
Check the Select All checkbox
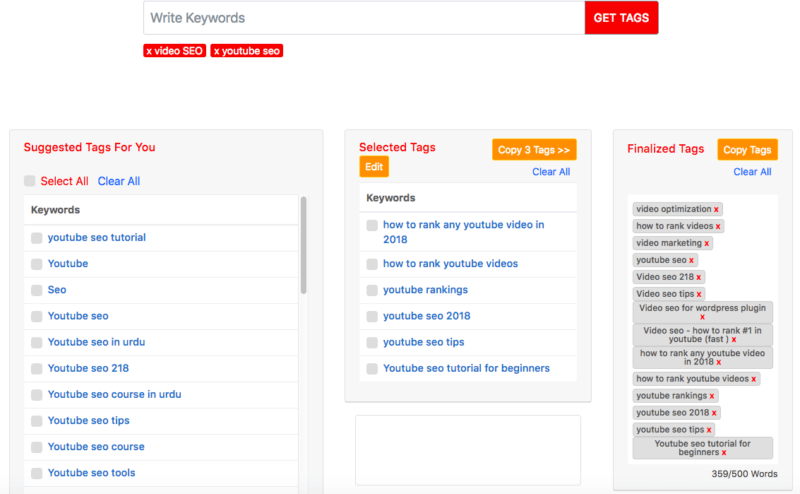point(30,181)
